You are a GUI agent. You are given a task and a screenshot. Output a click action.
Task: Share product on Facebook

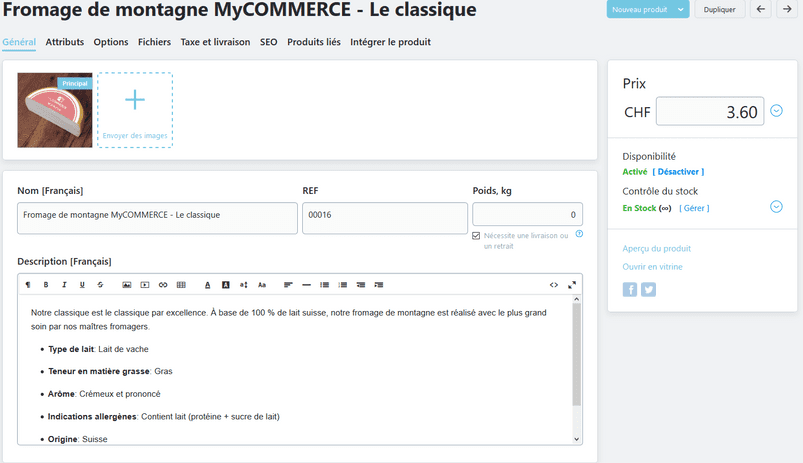coord(630,289)
